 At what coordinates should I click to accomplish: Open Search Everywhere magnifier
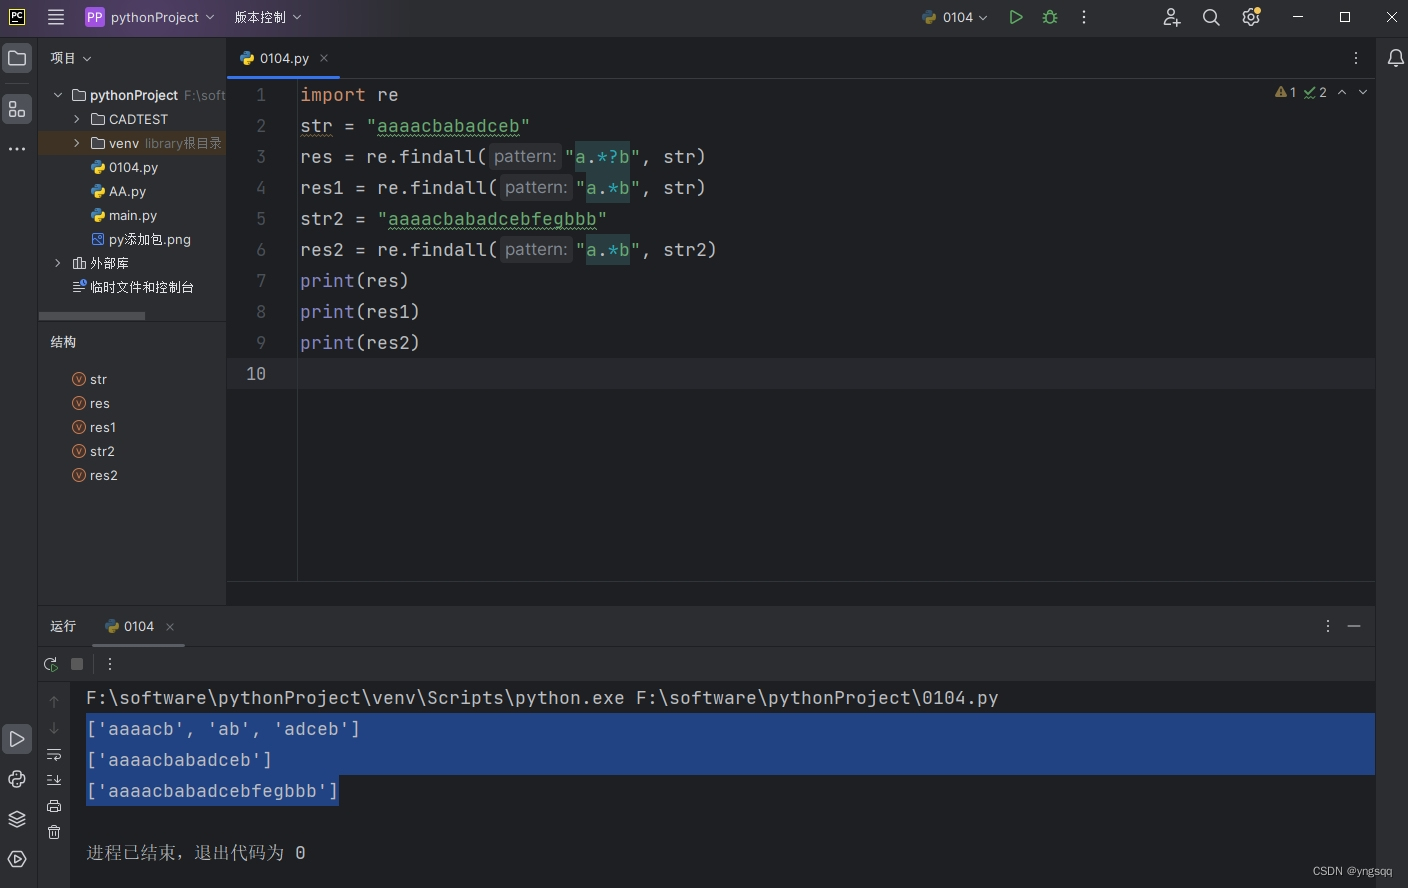1211,17
